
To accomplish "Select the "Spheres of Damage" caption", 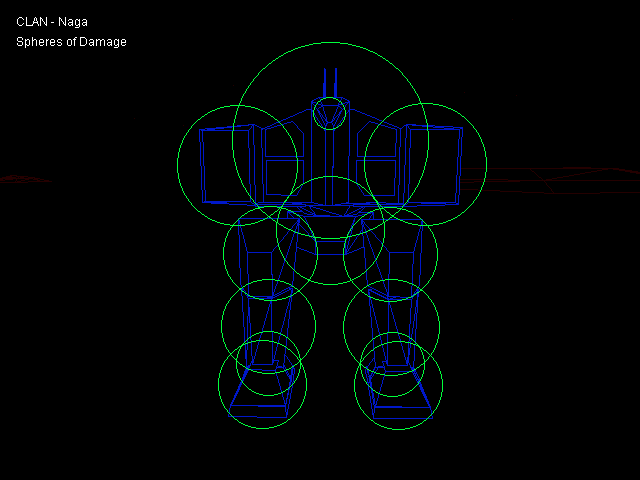I will coord(71,42).
